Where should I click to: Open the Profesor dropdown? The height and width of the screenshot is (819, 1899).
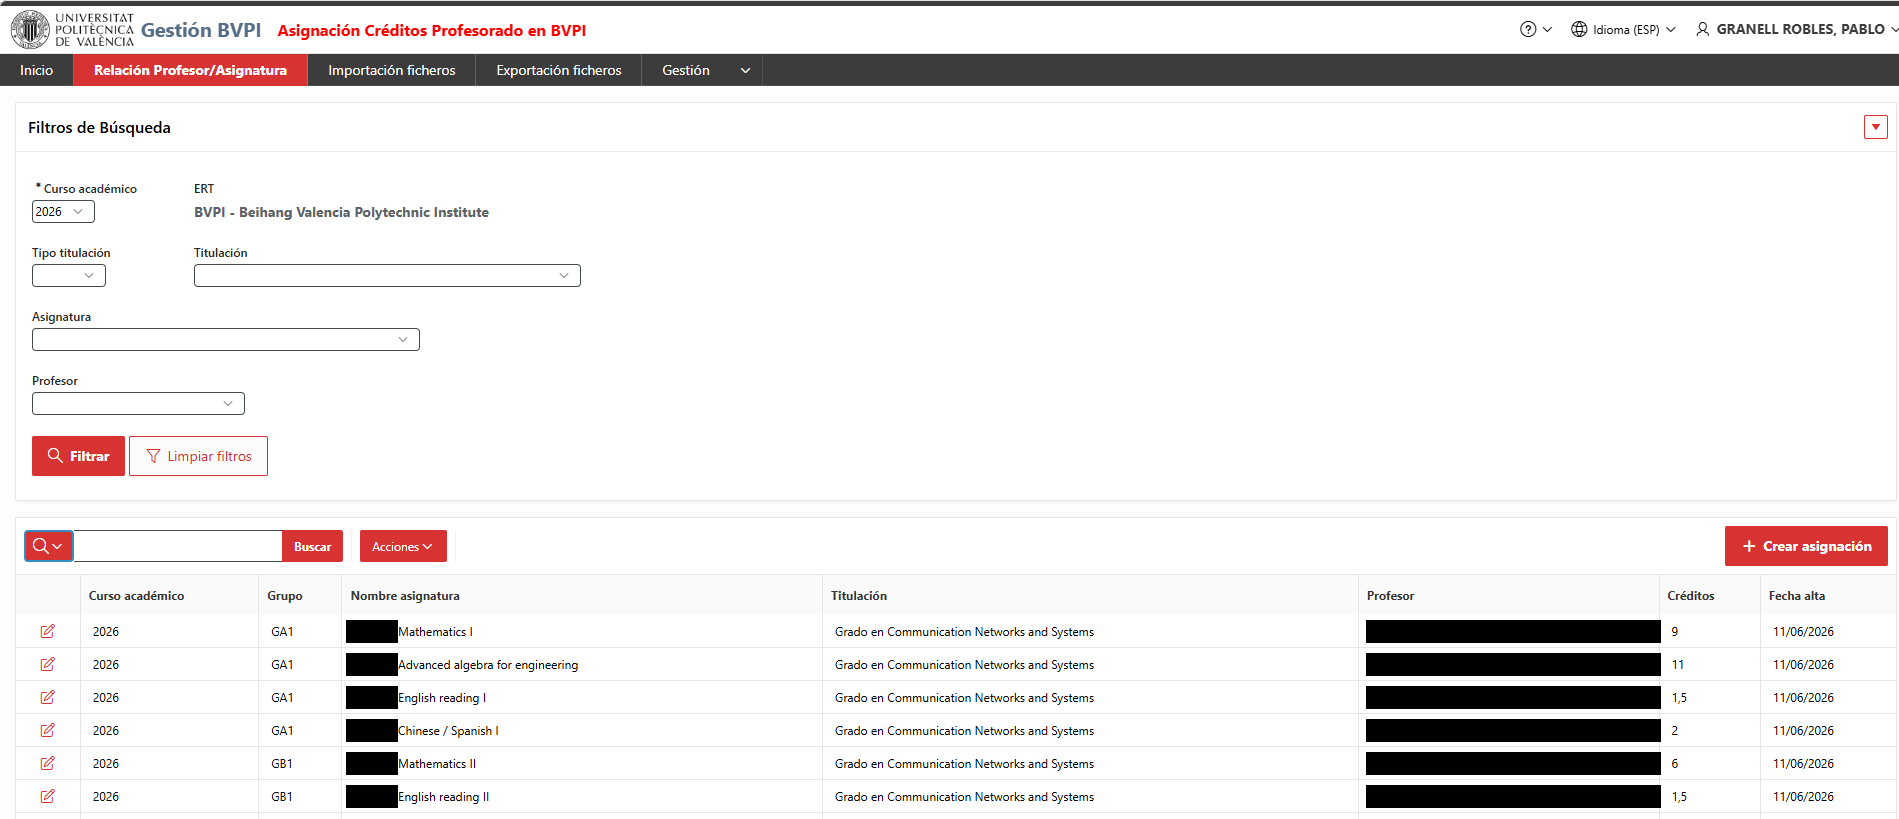[x=138, y=404]
